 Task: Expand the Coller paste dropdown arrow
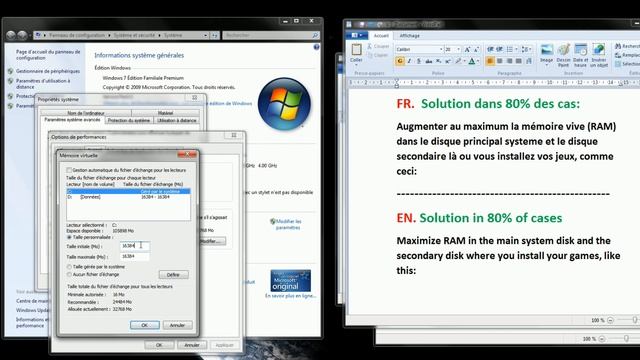356,65
